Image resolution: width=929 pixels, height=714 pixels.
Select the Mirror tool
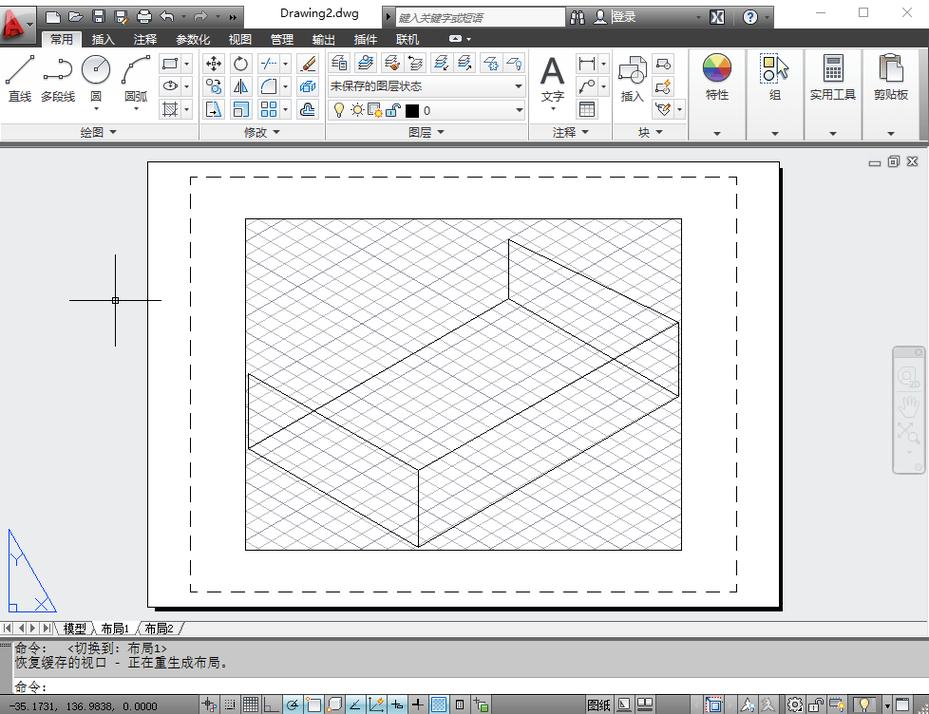(x=241, y=87)
